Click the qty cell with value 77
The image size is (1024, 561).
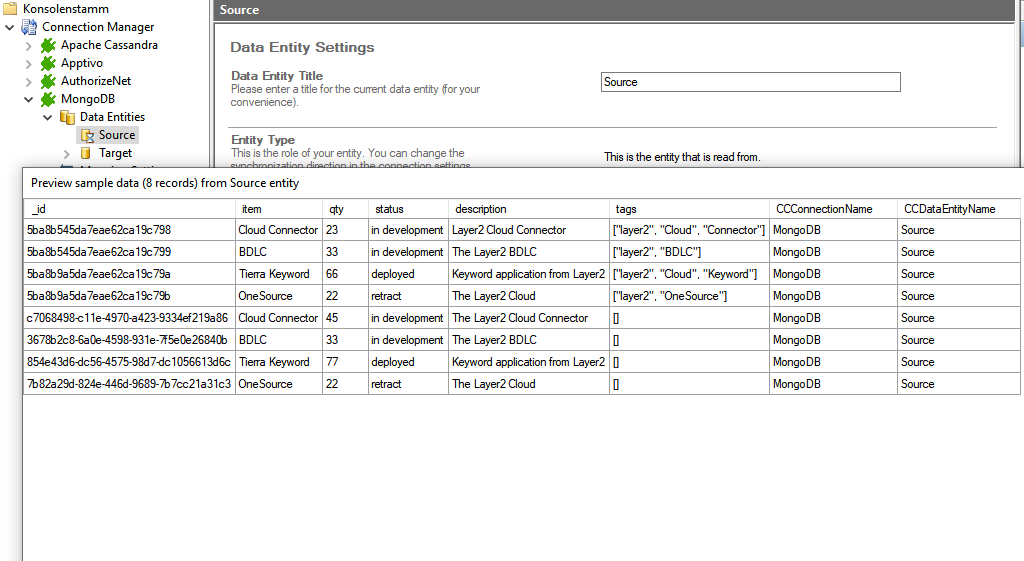coord(345,362)
